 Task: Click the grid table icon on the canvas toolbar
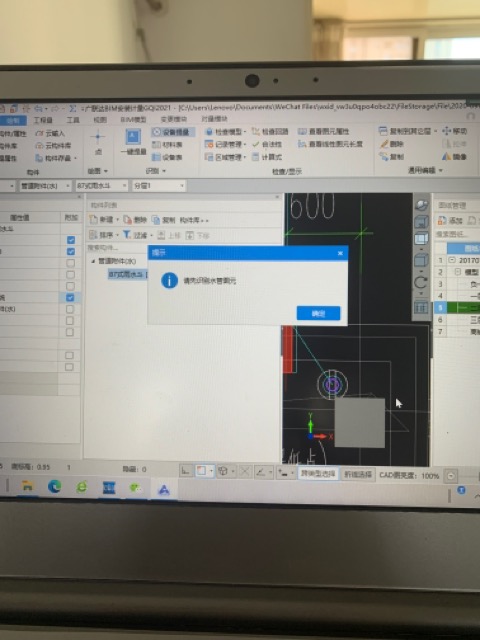[421, 307]
